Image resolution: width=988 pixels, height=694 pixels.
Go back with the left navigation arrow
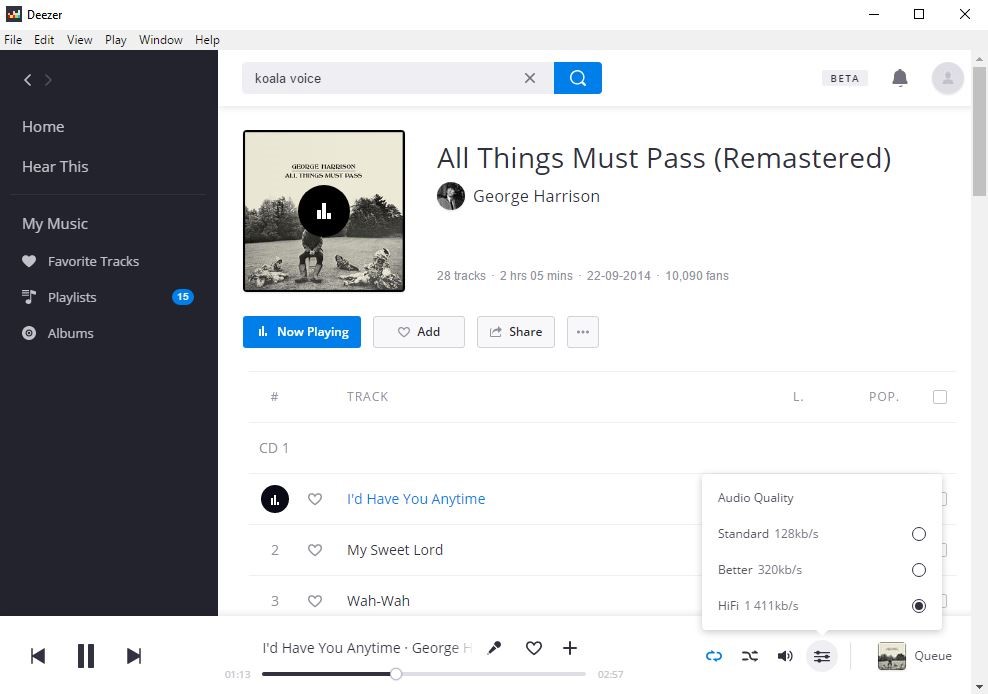28,79
